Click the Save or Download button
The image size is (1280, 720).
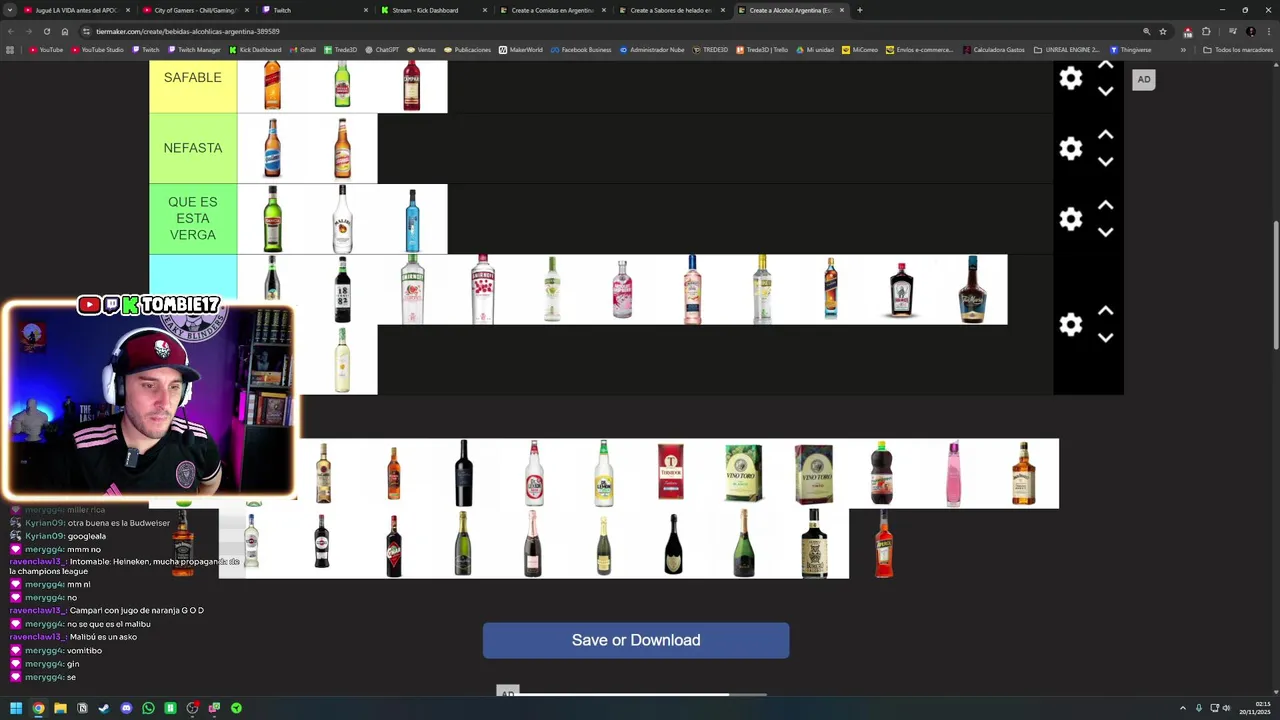point(636,640)
